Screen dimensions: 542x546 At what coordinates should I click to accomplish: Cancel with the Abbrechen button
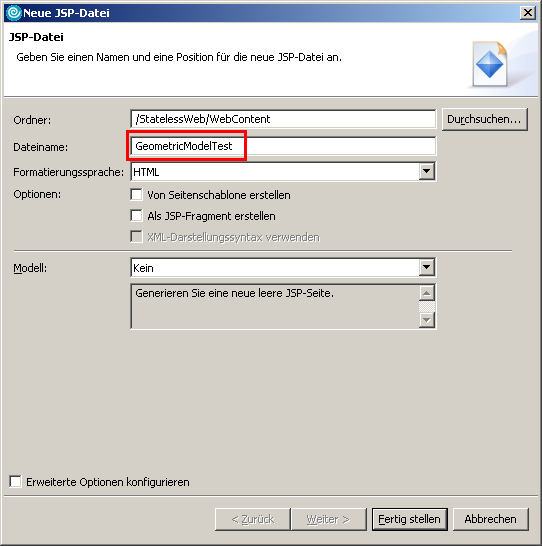point(490,519)
